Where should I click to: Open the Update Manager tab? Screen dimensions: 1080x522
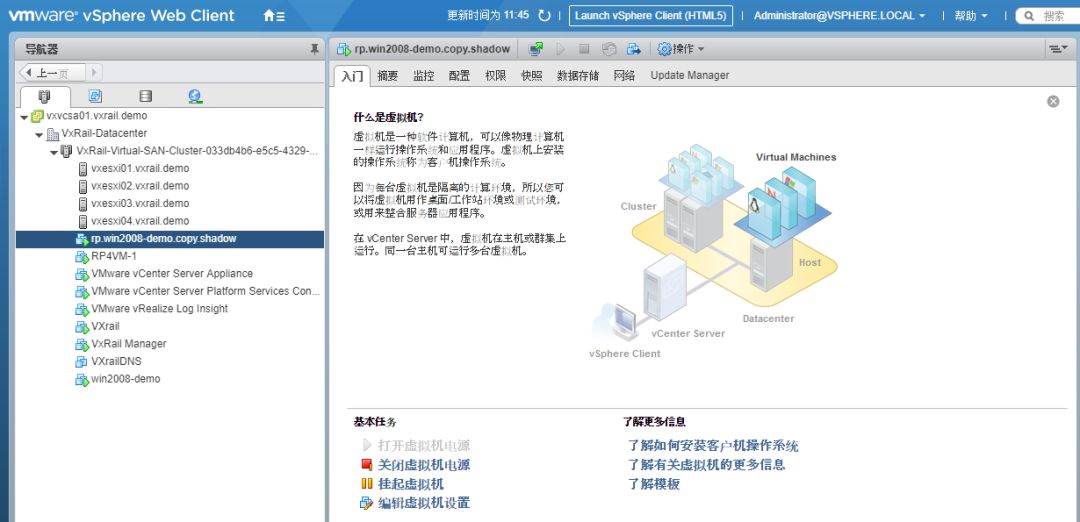tap(689, 76)
